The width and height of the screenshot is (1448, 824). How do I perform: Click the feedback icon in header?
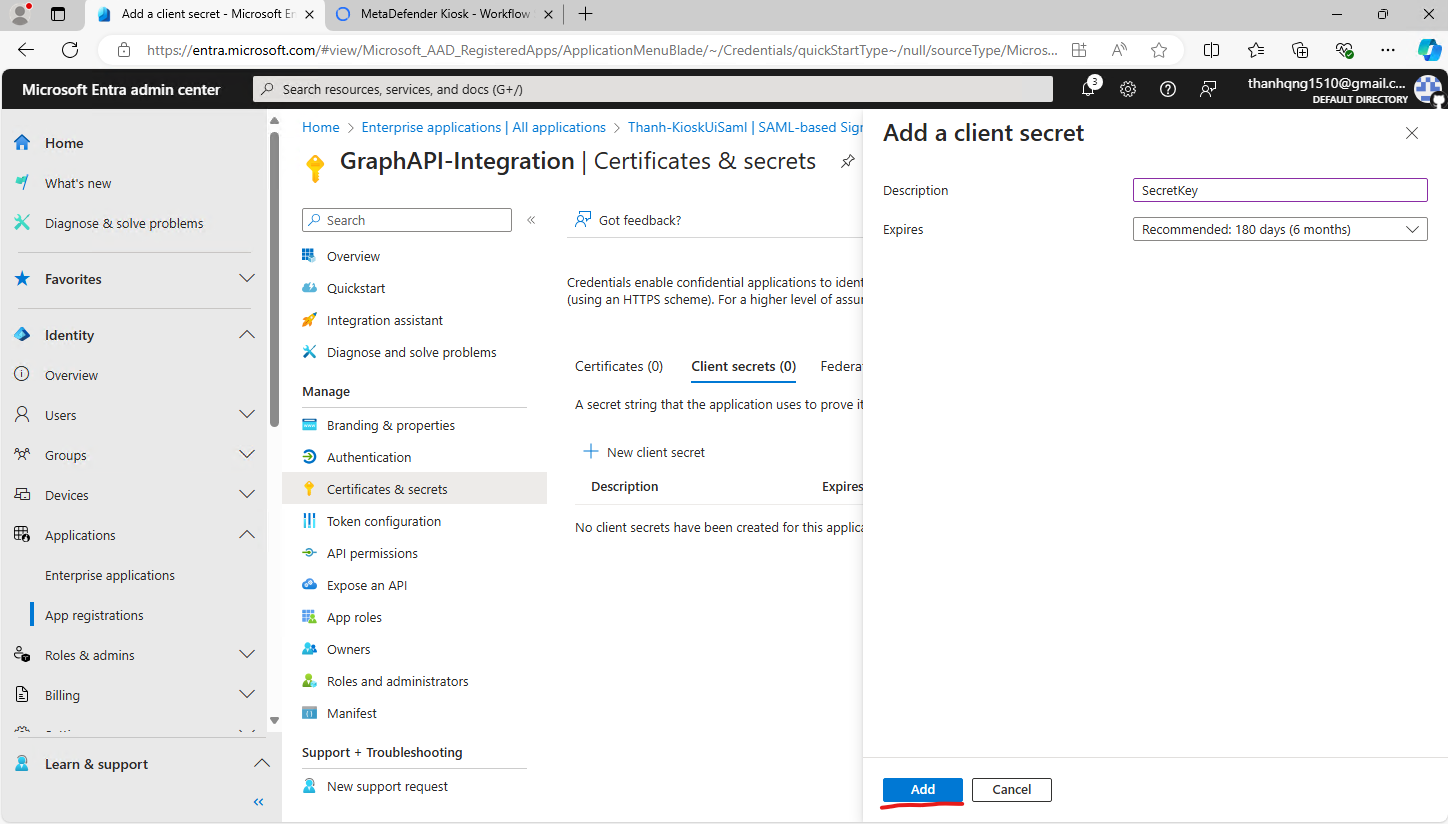pos(1208,89)
